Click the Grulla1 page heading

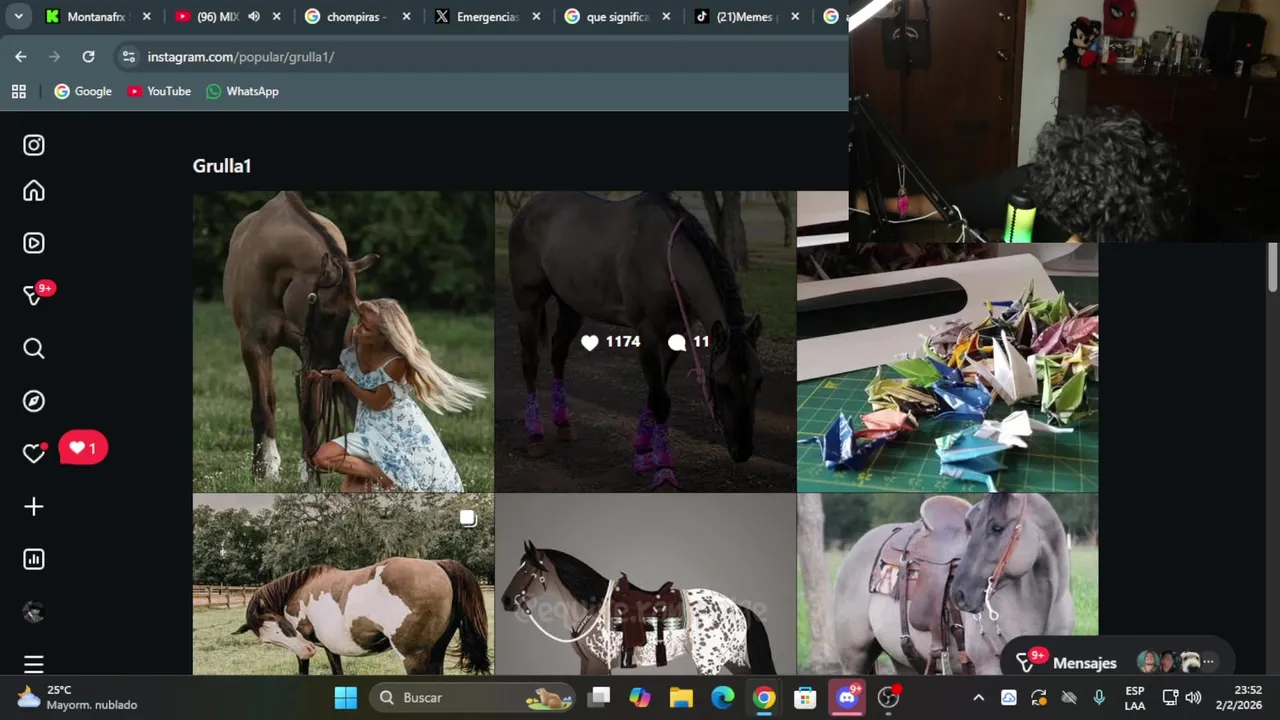222,166
